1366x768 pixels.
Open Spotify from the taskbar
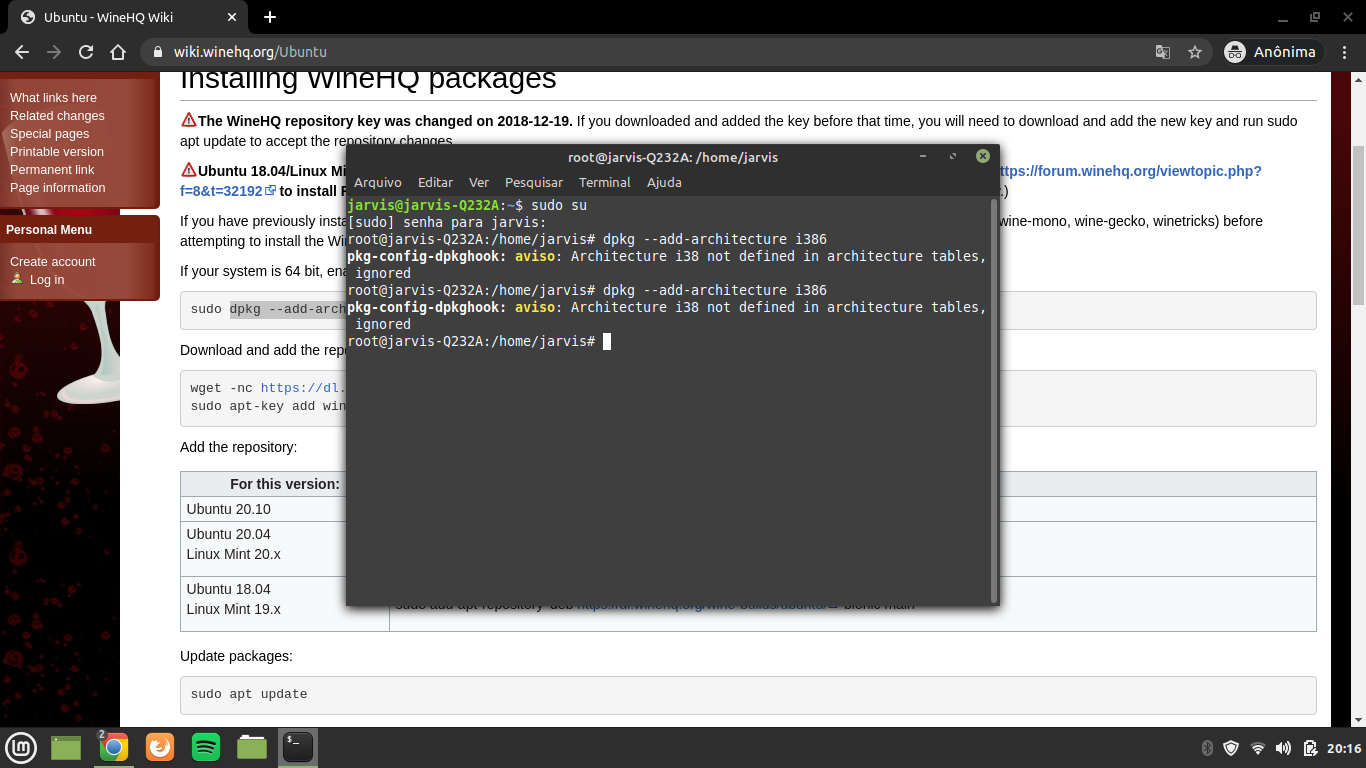point(206,747)
